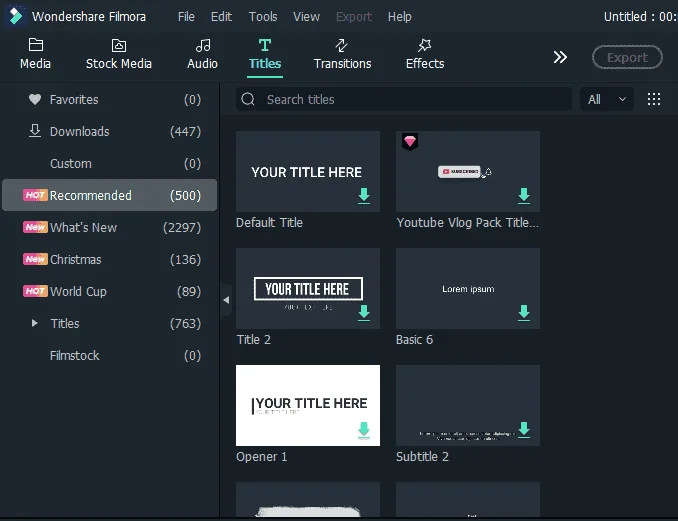
Task: Select the Titles T icon tab
Action: [x=265, y=45]
